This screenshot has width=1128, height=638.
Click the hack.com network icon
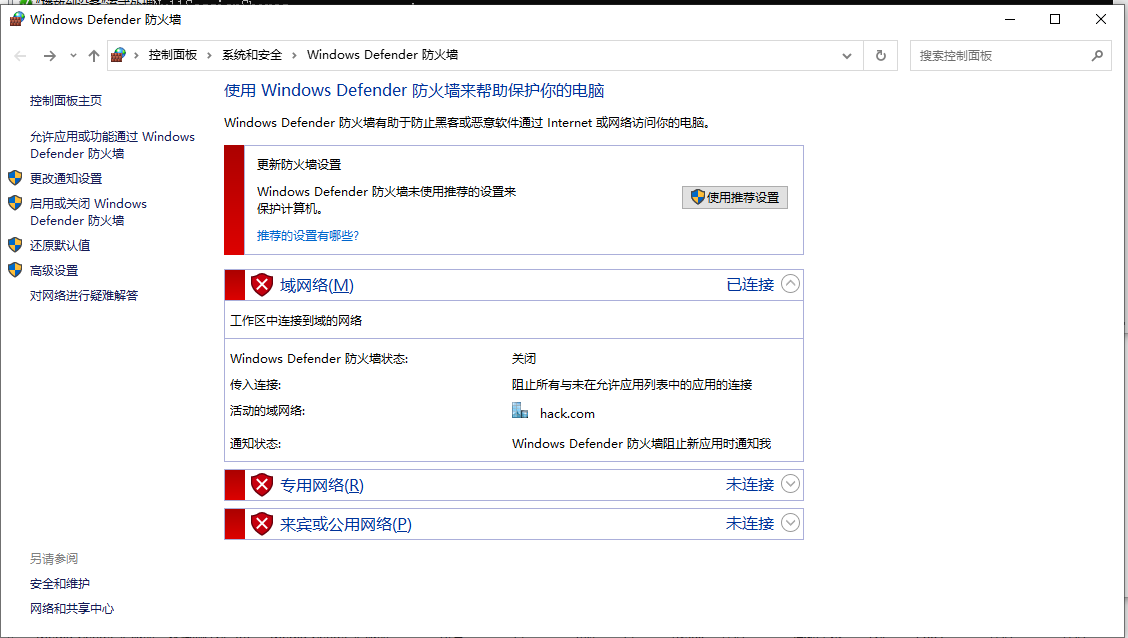pos(520,411)
